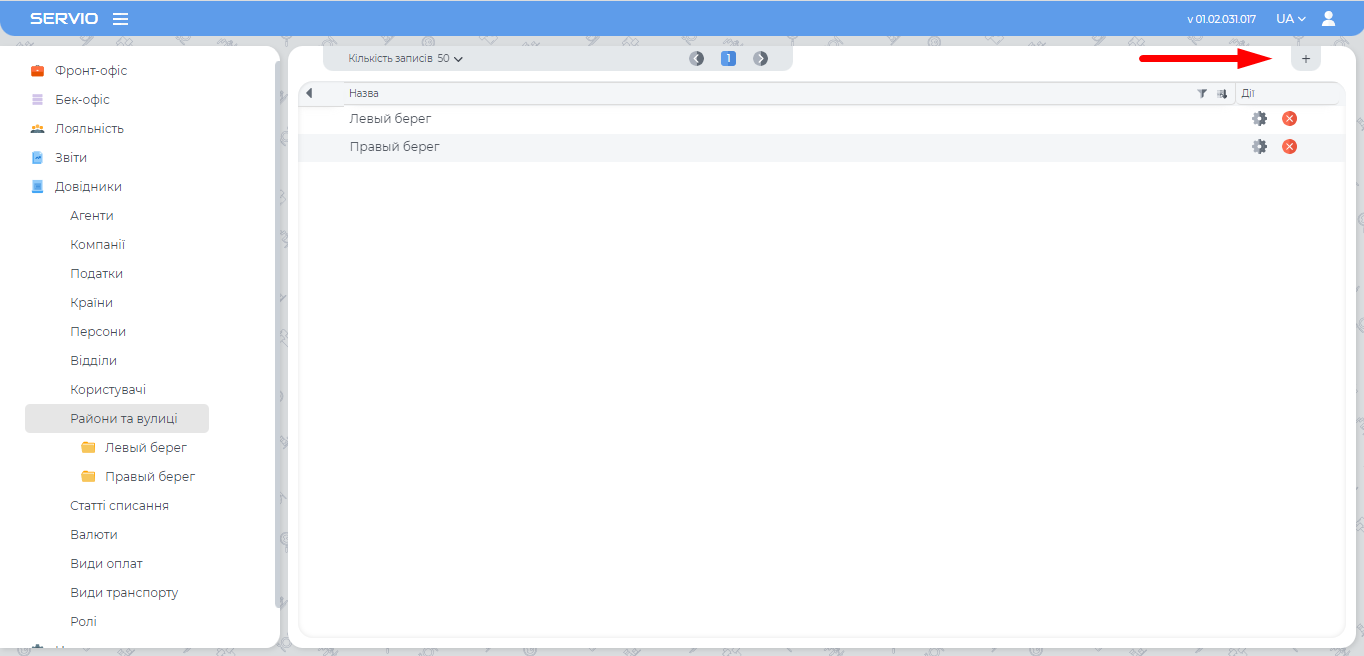Open Звіти menu section
Viewport: 1364px width, 656px height.
point(70,158)
